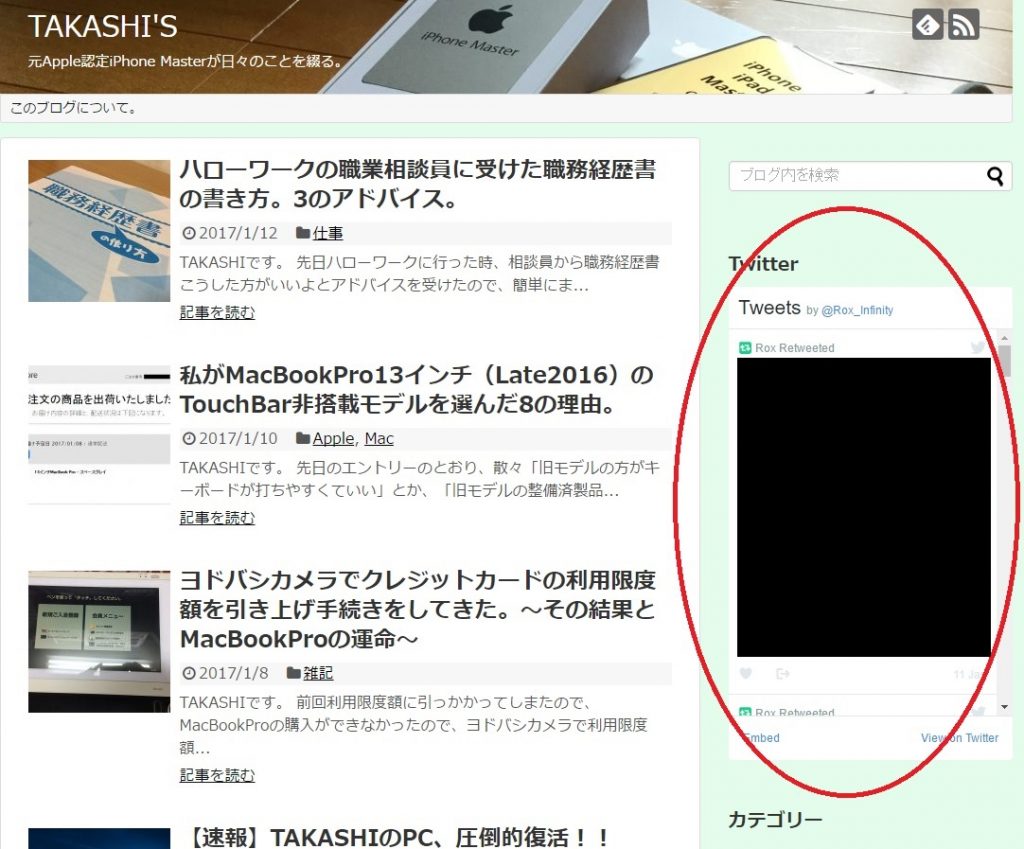Image resolution: width=1024 pixels, height=849 pixels.
Task: Click the search magnifier icon
Action: pyautogui.click(x=995, y=176)
